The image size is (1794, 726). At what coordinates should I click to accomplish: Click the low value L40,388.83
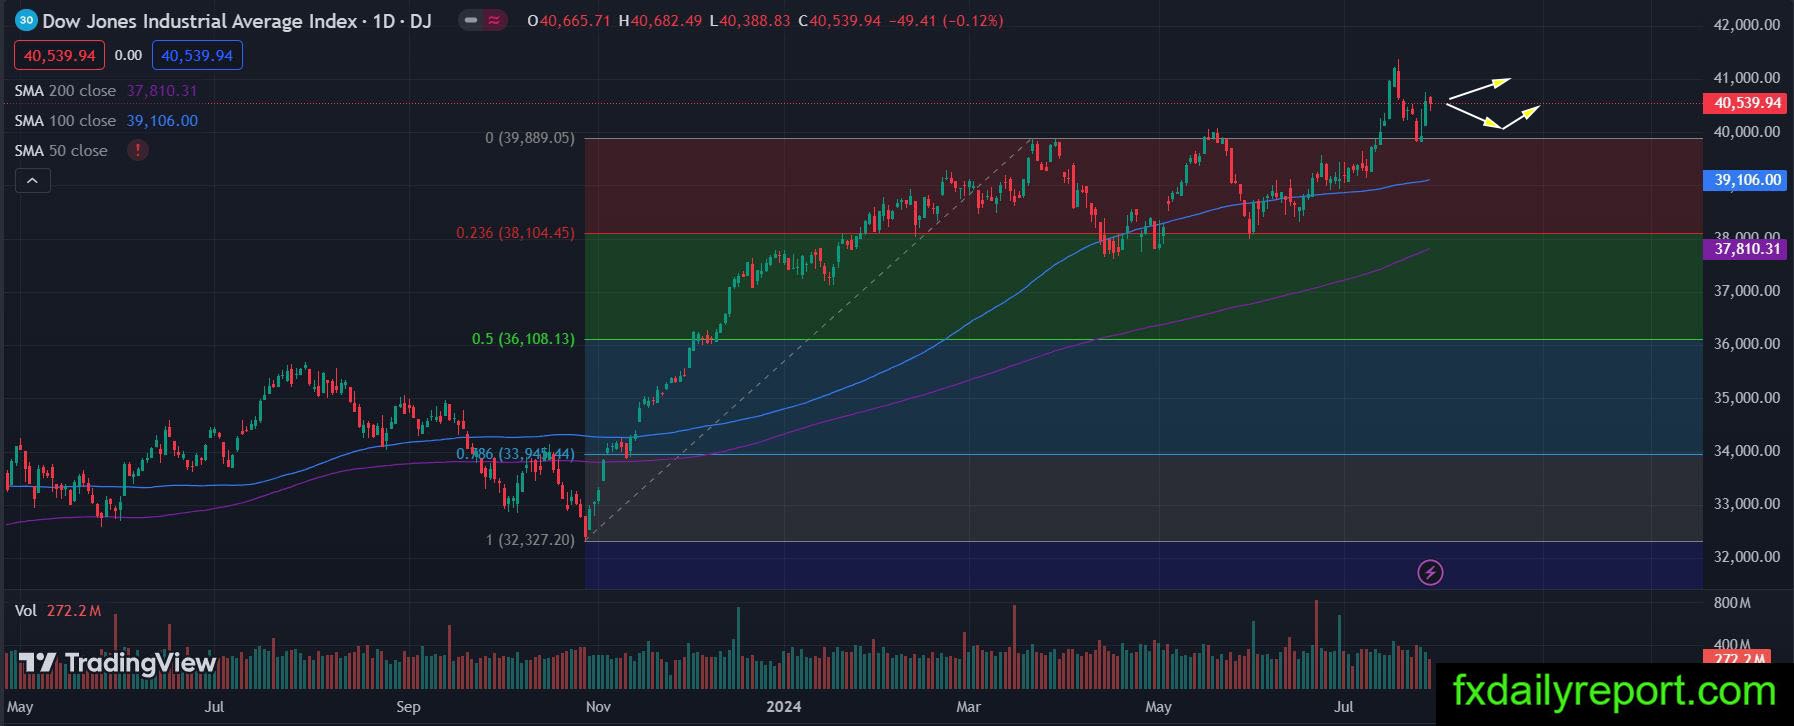750,20
